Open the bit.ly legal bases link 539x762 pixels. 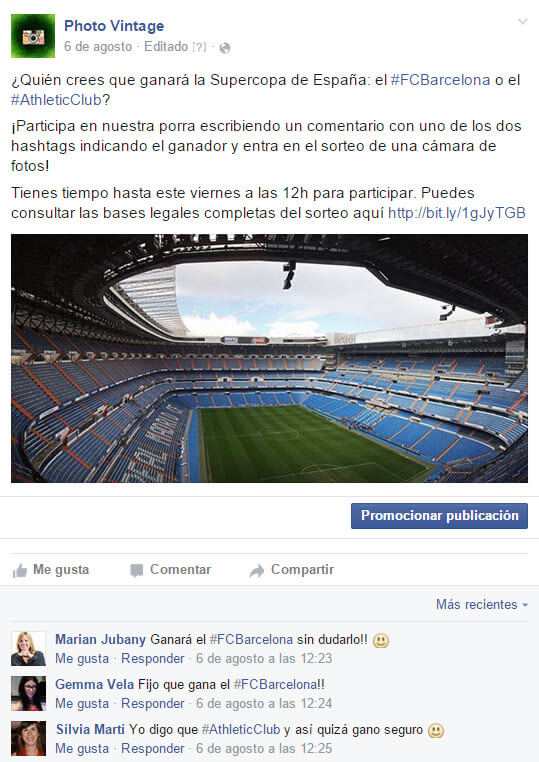[x=457, y=213]
